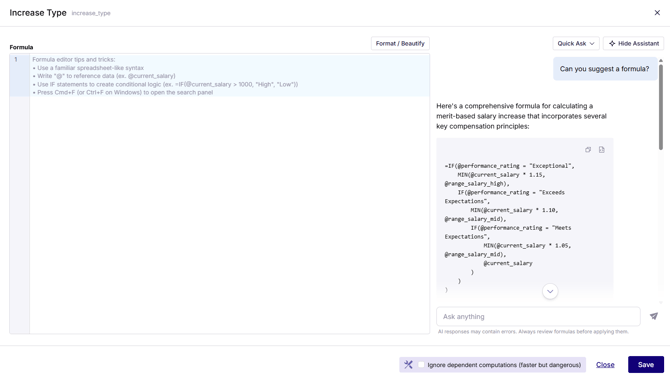Select line number 1 in gutter
The height and width of the screenshot is (378, 670).
(16, 59)
